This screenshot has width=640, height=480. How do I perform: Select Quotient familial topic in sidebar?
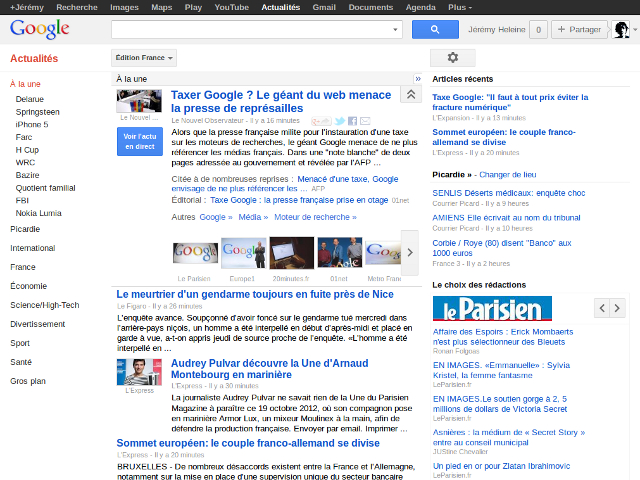(45, 188)
